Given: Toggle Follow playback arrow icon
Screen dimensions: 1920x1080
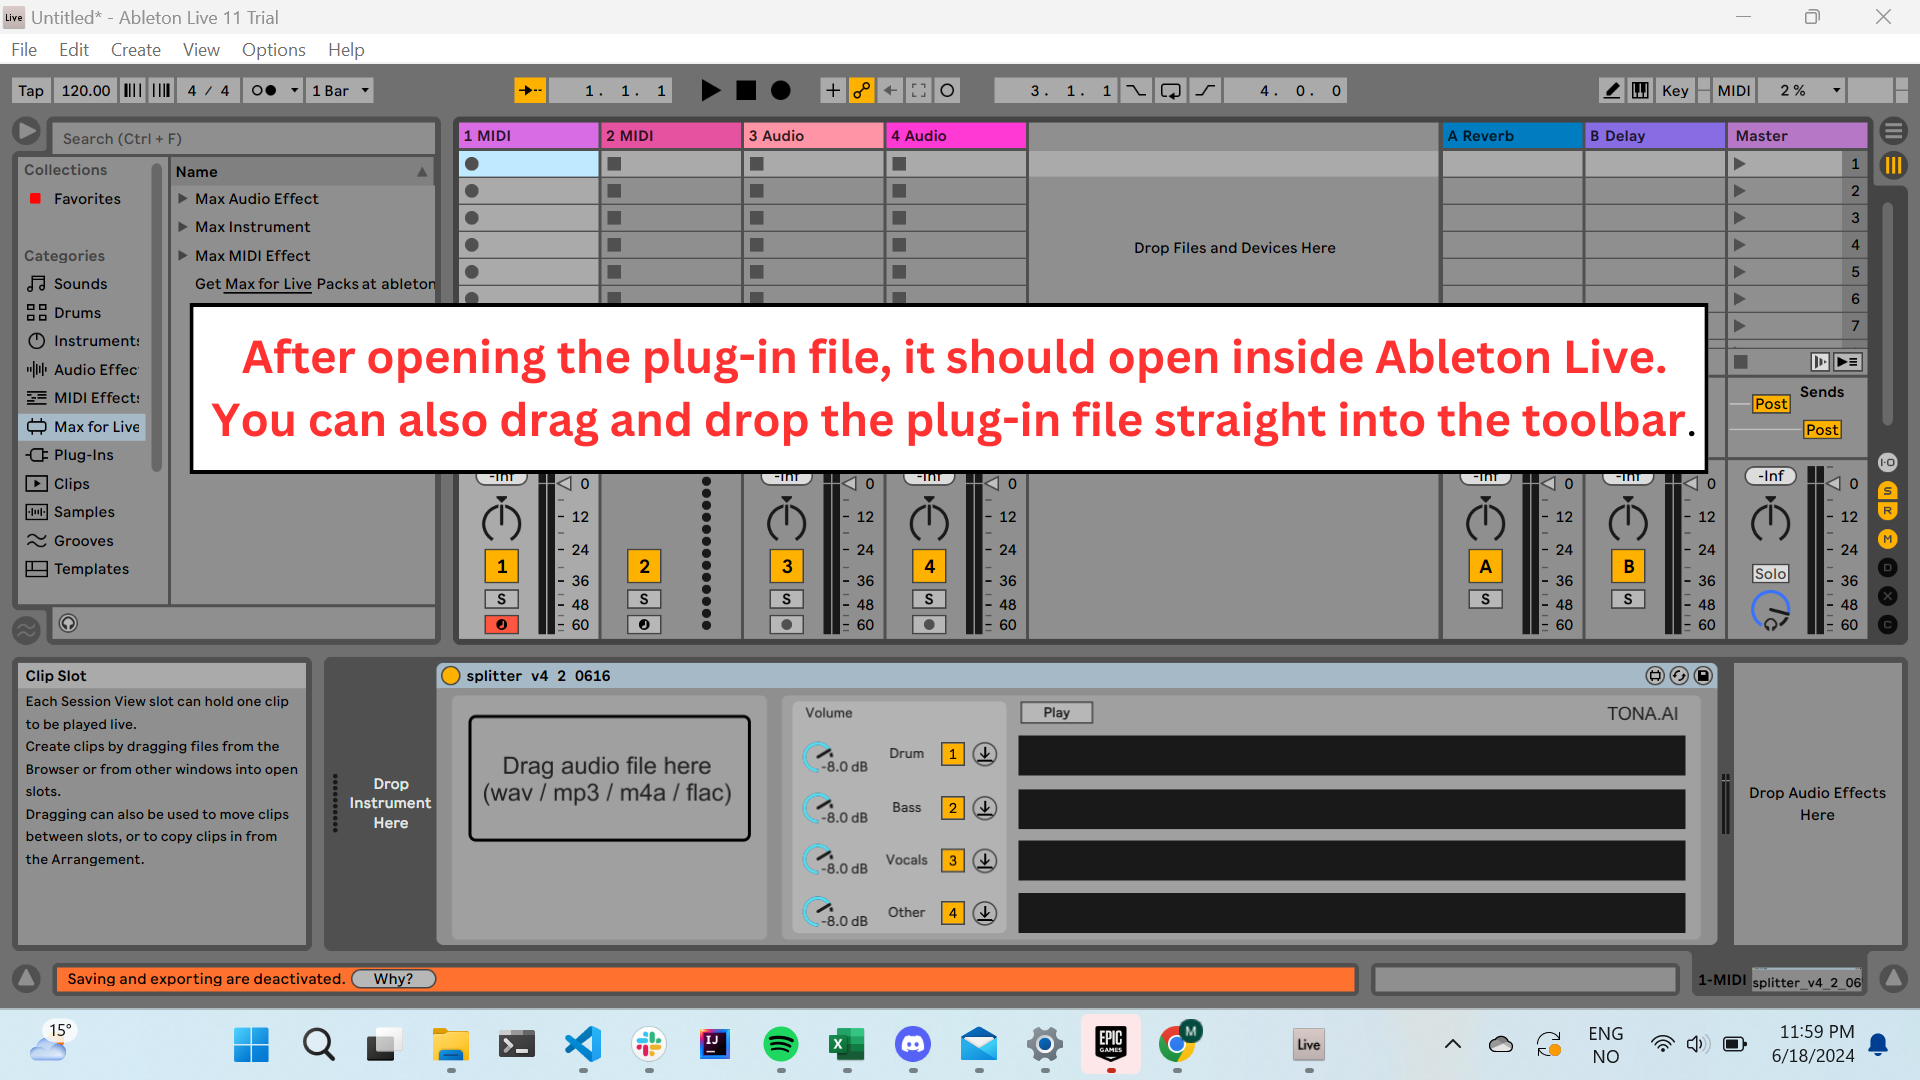Looking at the screenshot, I should click(530, 90).
